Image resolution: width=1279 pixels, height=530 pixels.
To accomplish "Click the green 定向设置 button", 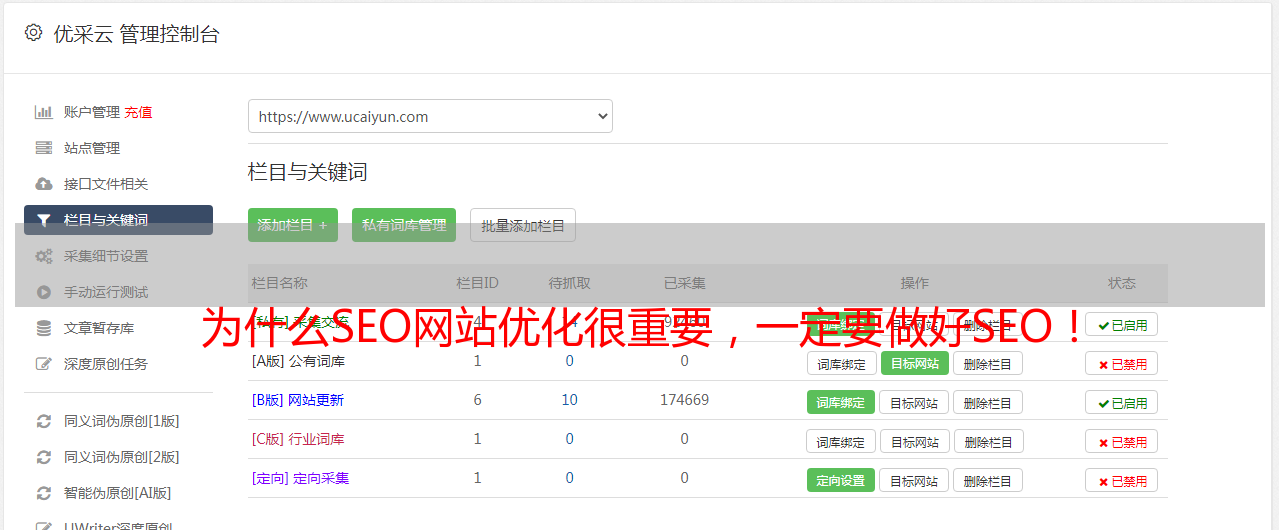I will point(841,480).
